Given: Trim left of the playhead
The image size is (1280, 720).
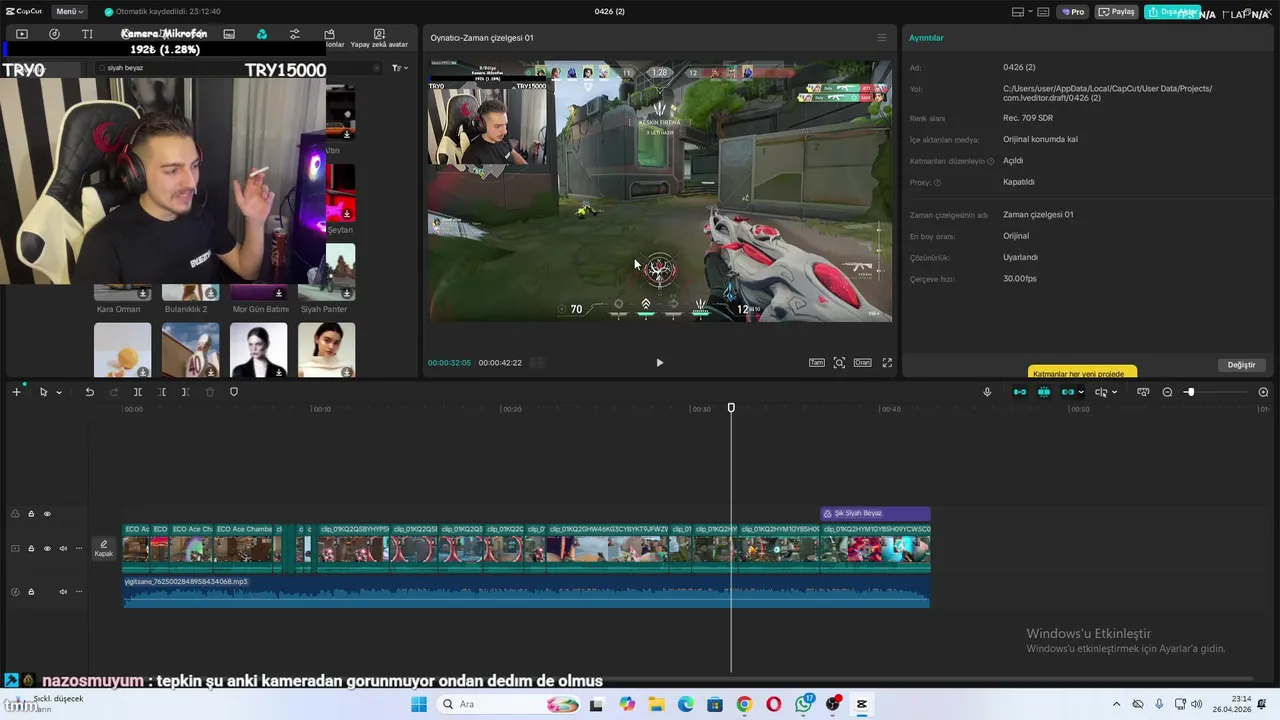Looking at the screenshot, I should click(x=162, y=392).
